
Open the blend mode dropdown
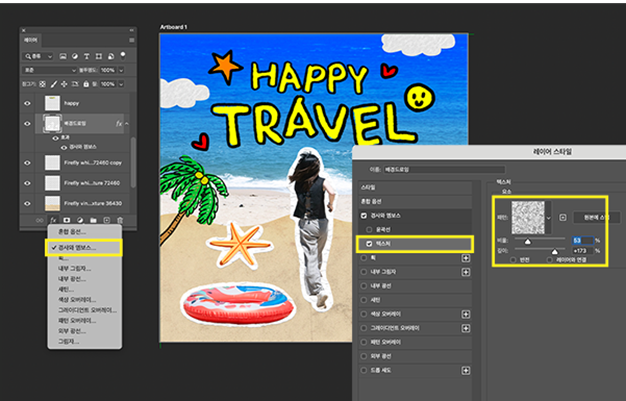click(x=49, y=70)
